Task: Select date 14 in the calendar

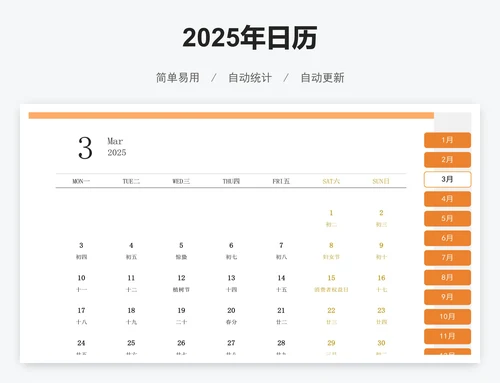Action: tap(281, 278)
